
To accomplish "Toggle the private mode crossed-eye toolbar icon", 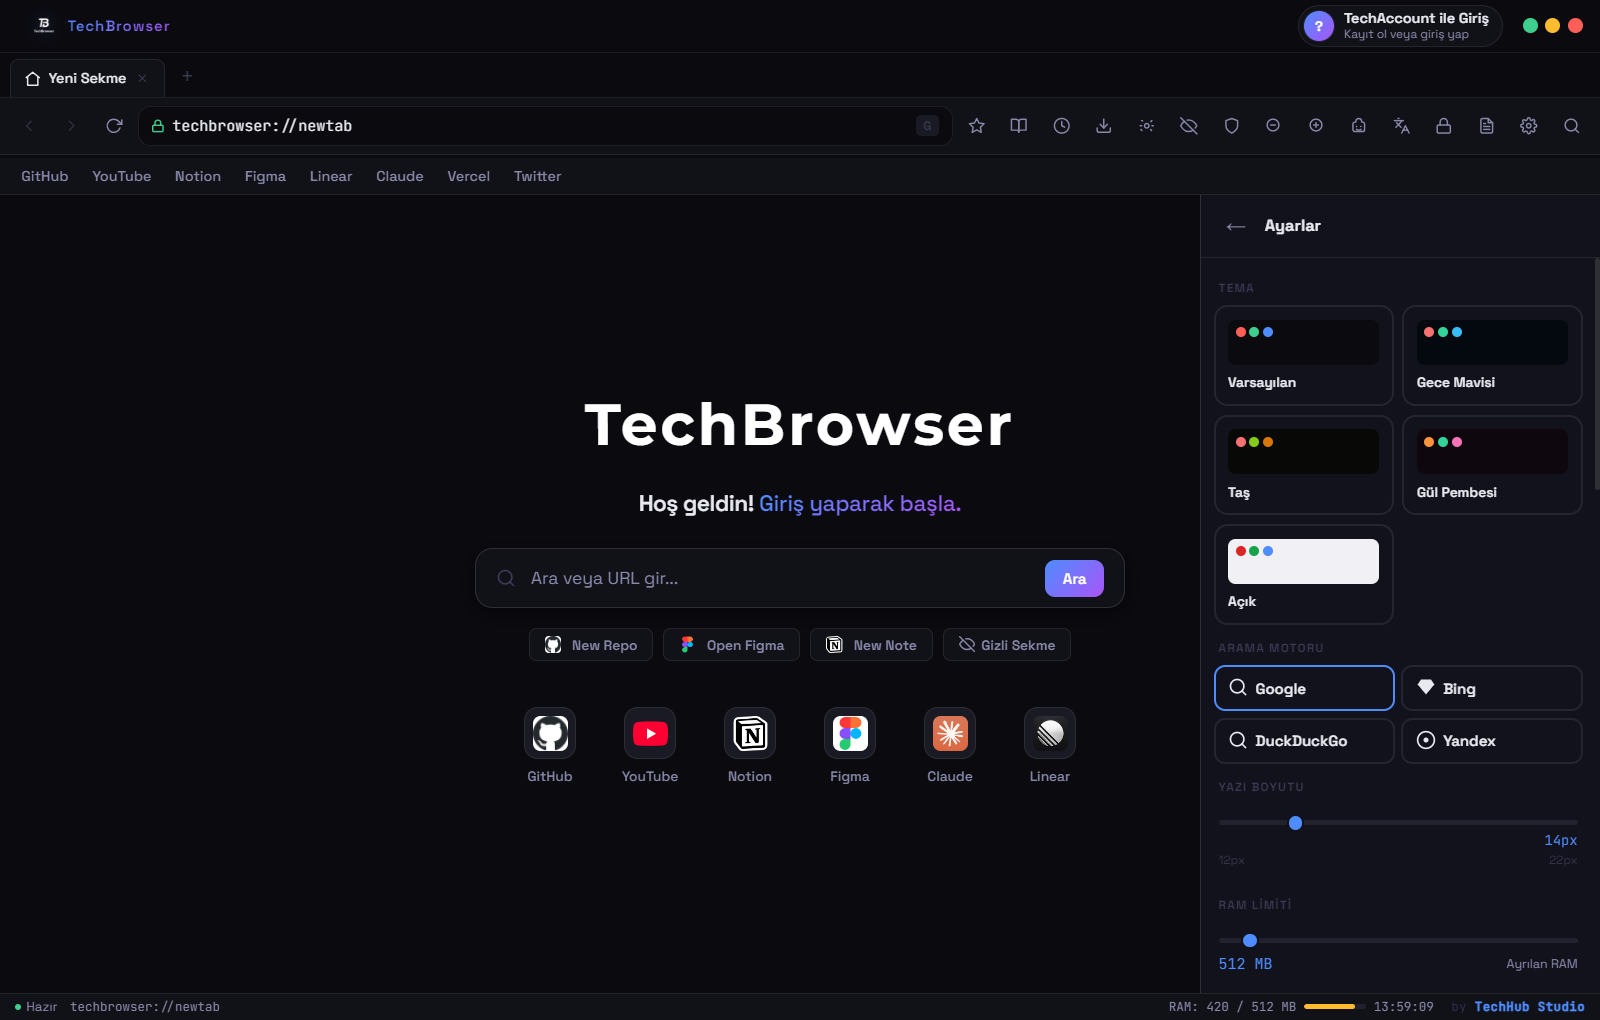I will pos(1189,126).
